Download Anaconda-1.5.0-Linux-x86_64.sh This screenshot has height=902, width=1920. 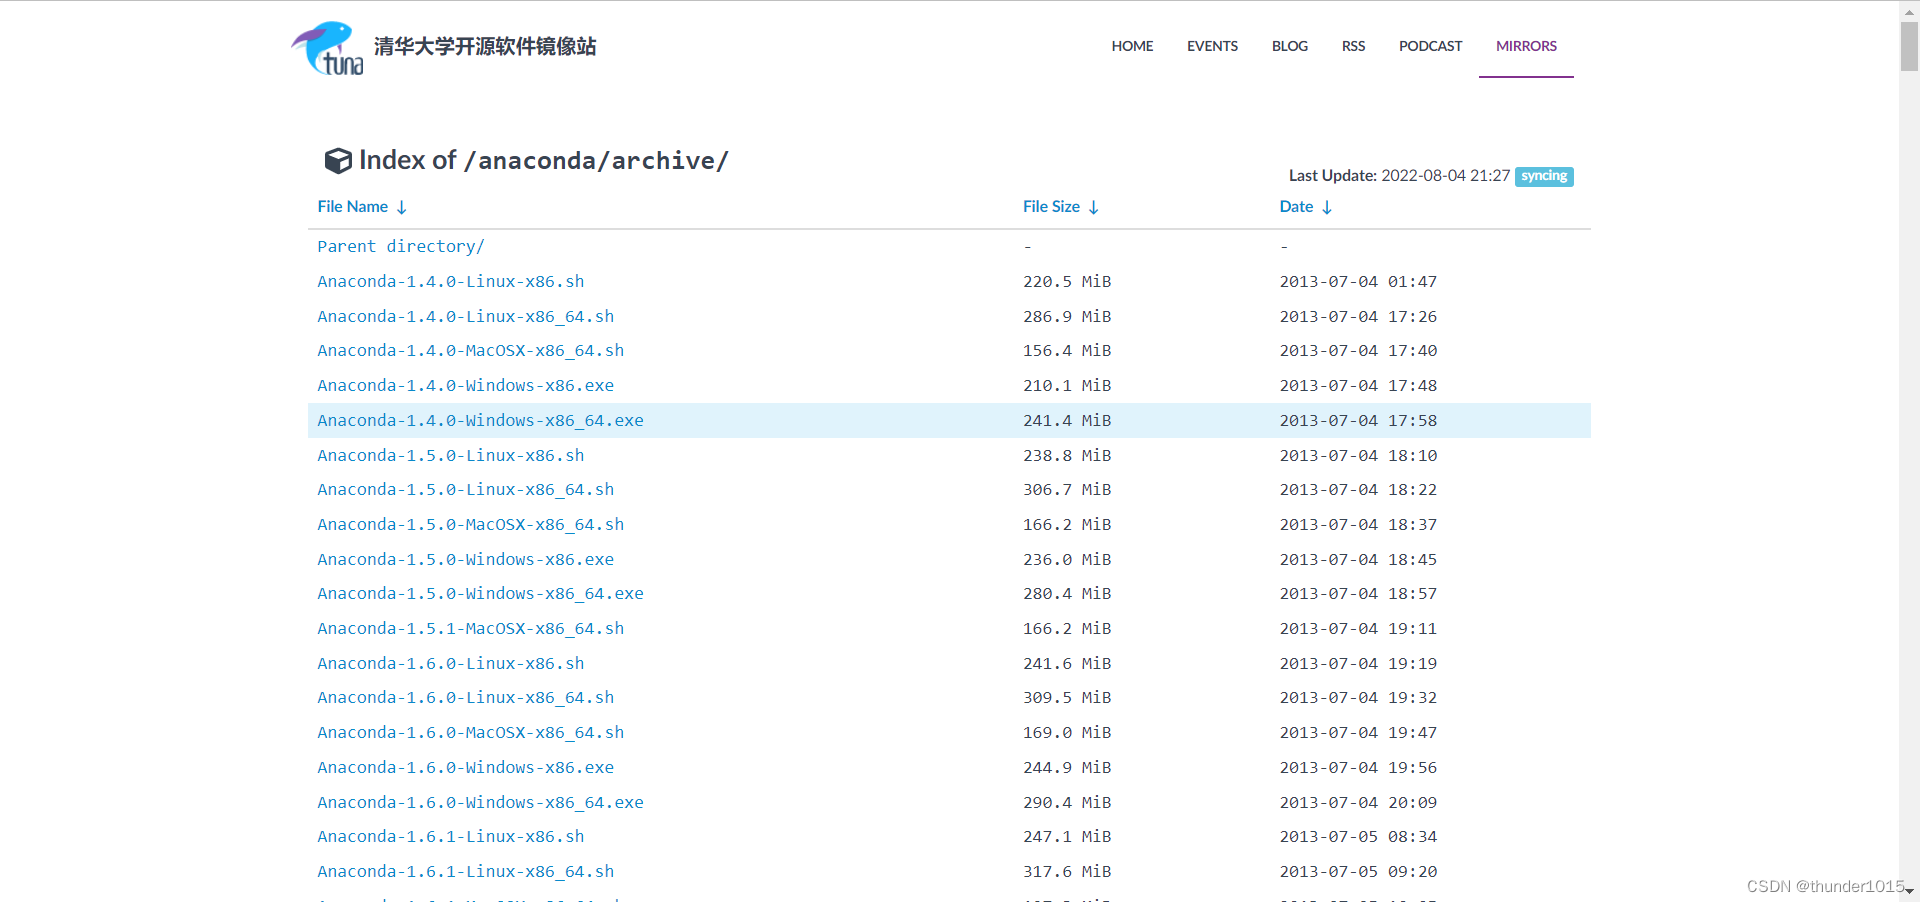[466, 490]
